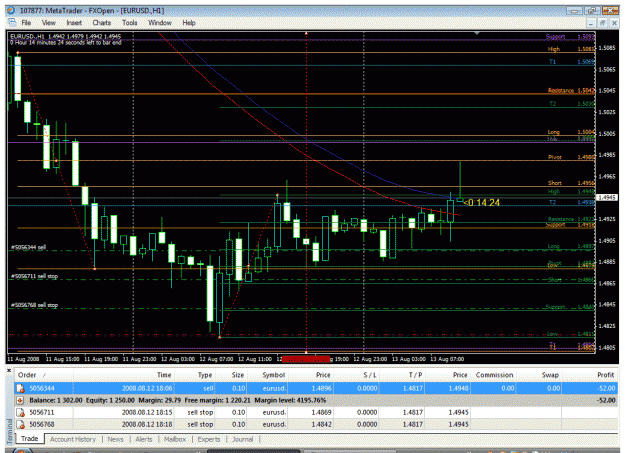Switch to the Mailbox tab

click(x=175, y=439)
